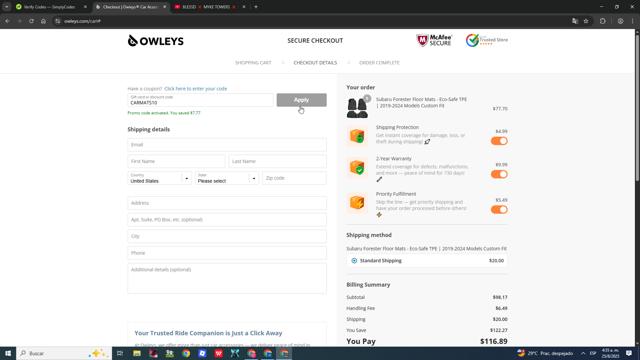
Task: Open File Explorer from the taskbar
Action: coord(137,353)
